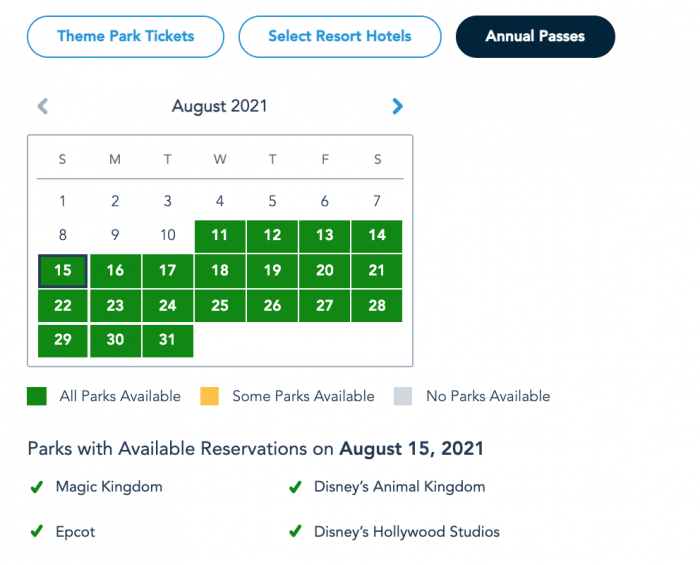Viewport: 700px width, 565px height.
Task: Open Select Resort Hotels tab
Action: coord(340,37)
